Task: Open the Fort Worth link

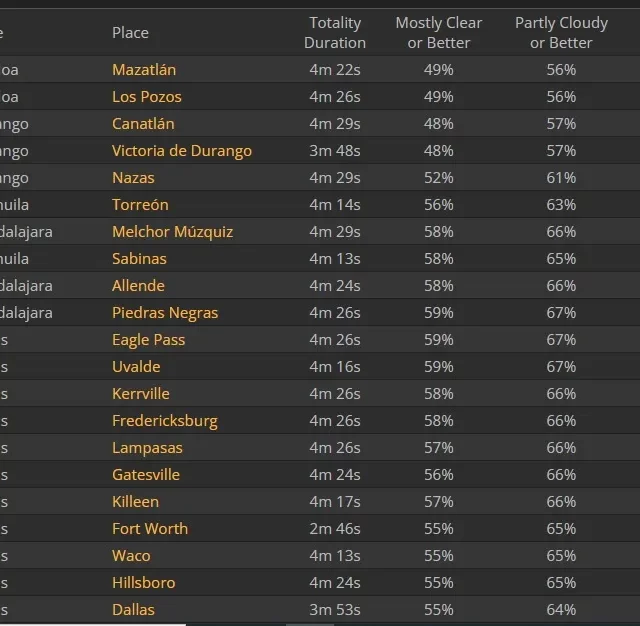Action: (150, 528)
